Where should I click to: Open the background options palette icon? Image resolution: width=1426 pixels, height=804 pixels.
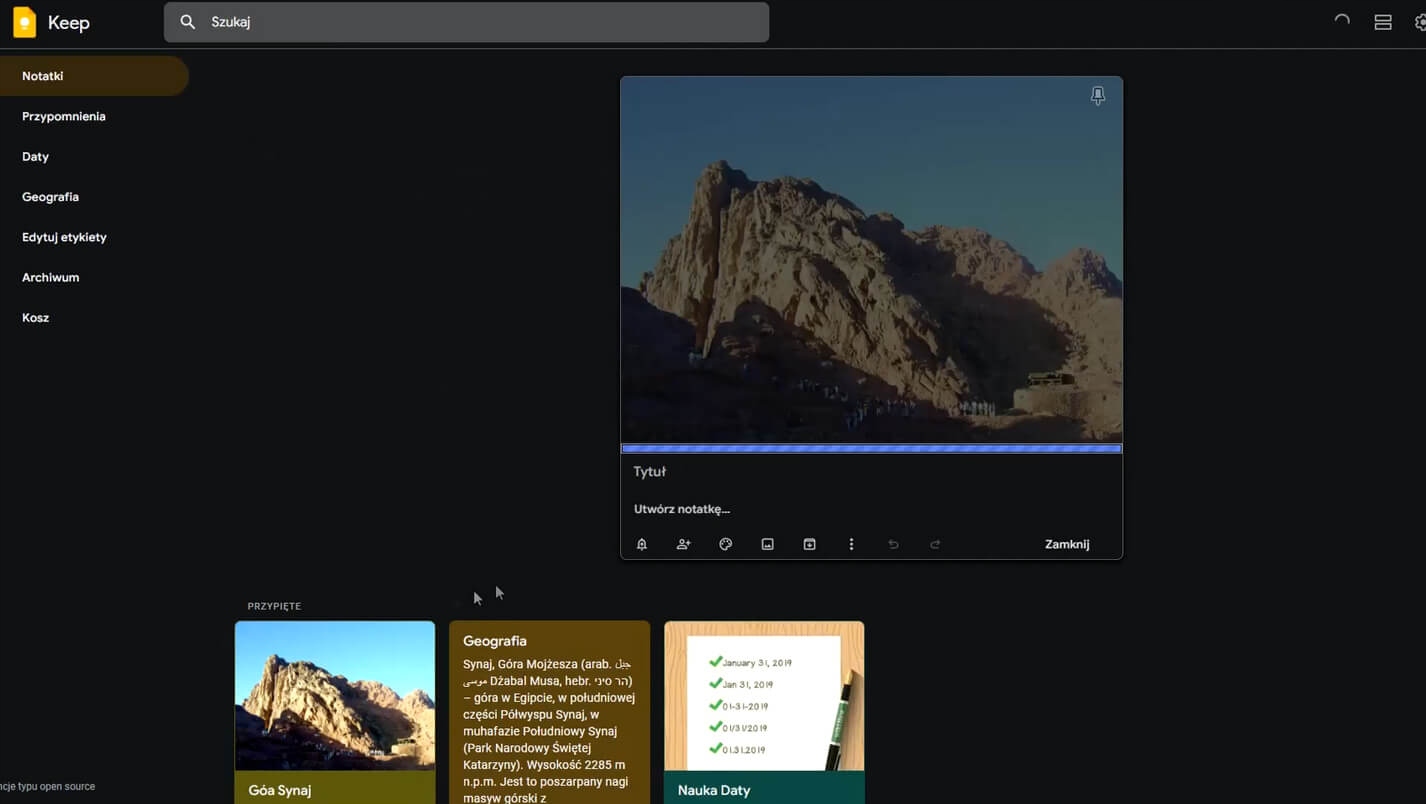(726, 544)
